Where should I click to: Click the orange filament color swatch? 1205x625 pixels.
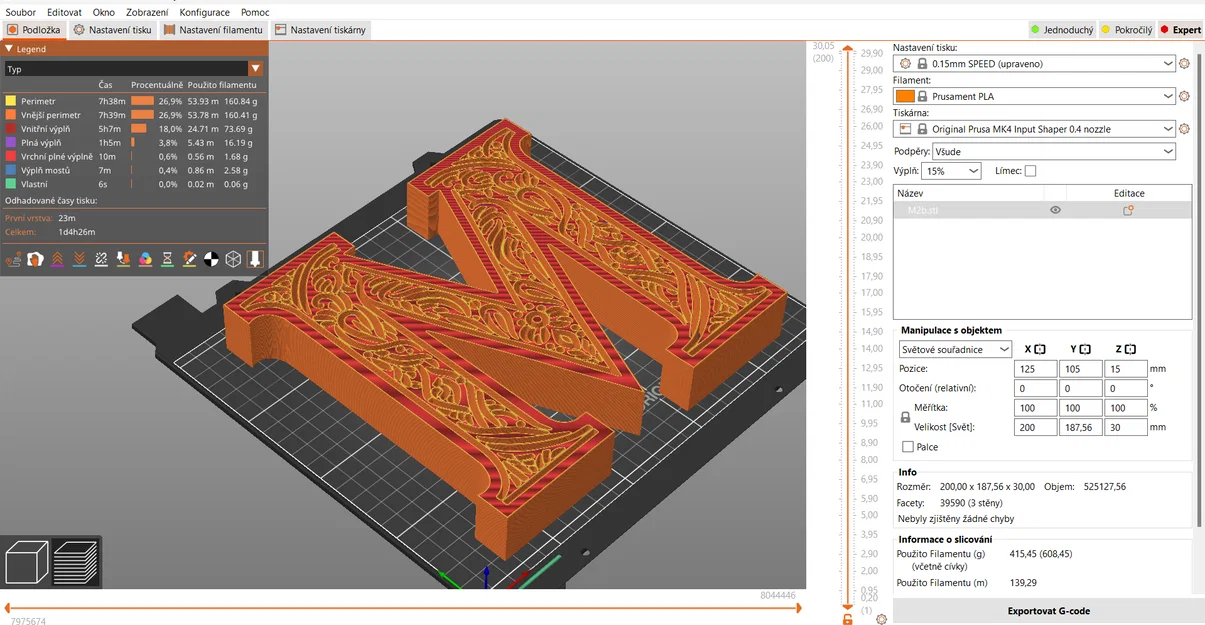pos(906,96)
